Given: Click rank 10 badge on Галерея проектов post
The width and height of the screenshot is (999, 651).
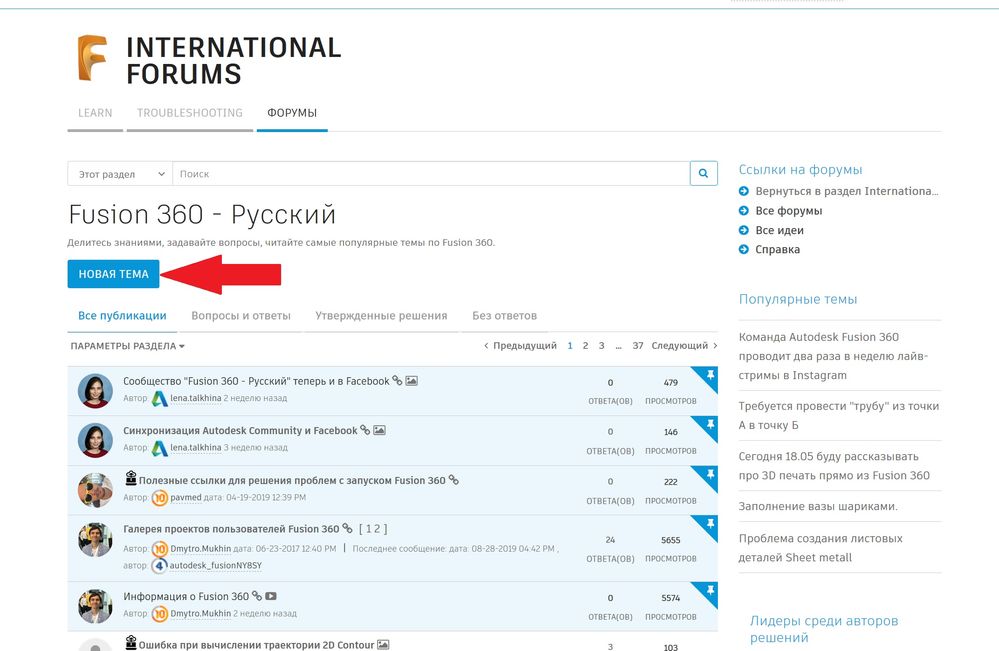Looking at the screenshot, I should click(159, 548).
